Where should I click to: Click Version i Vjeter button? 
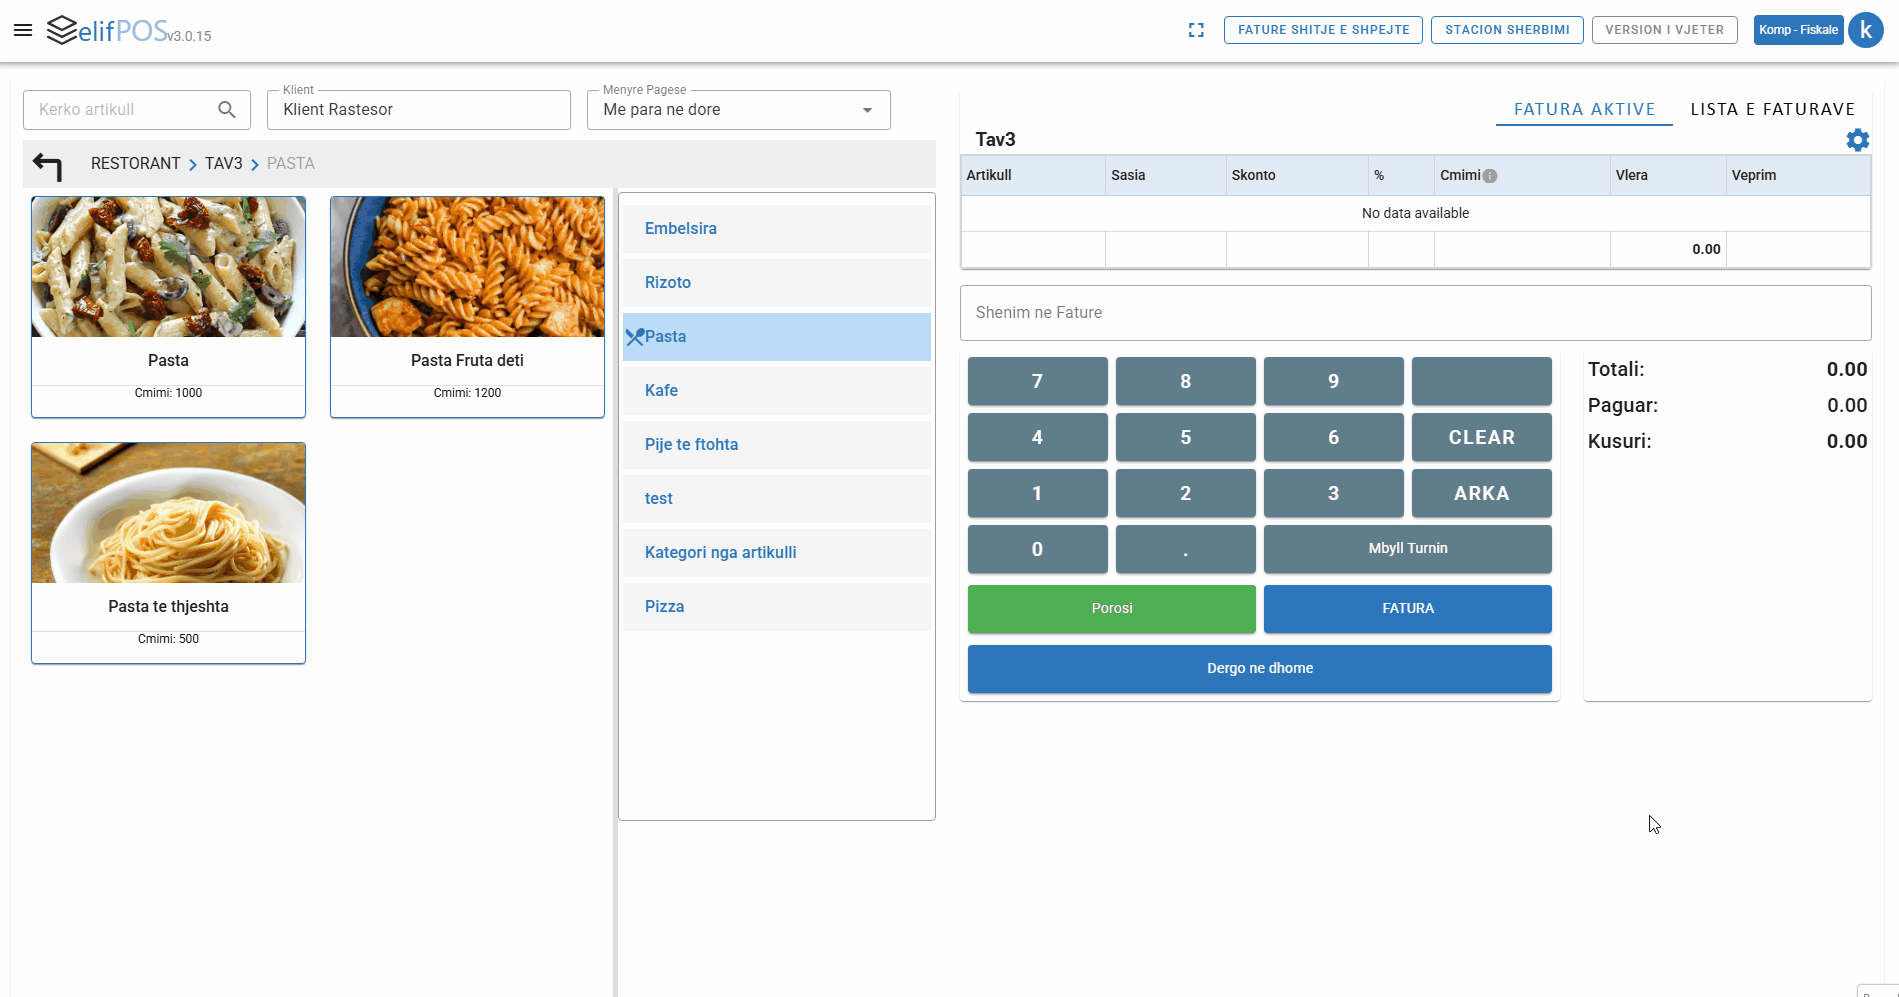click(1665, 30)
